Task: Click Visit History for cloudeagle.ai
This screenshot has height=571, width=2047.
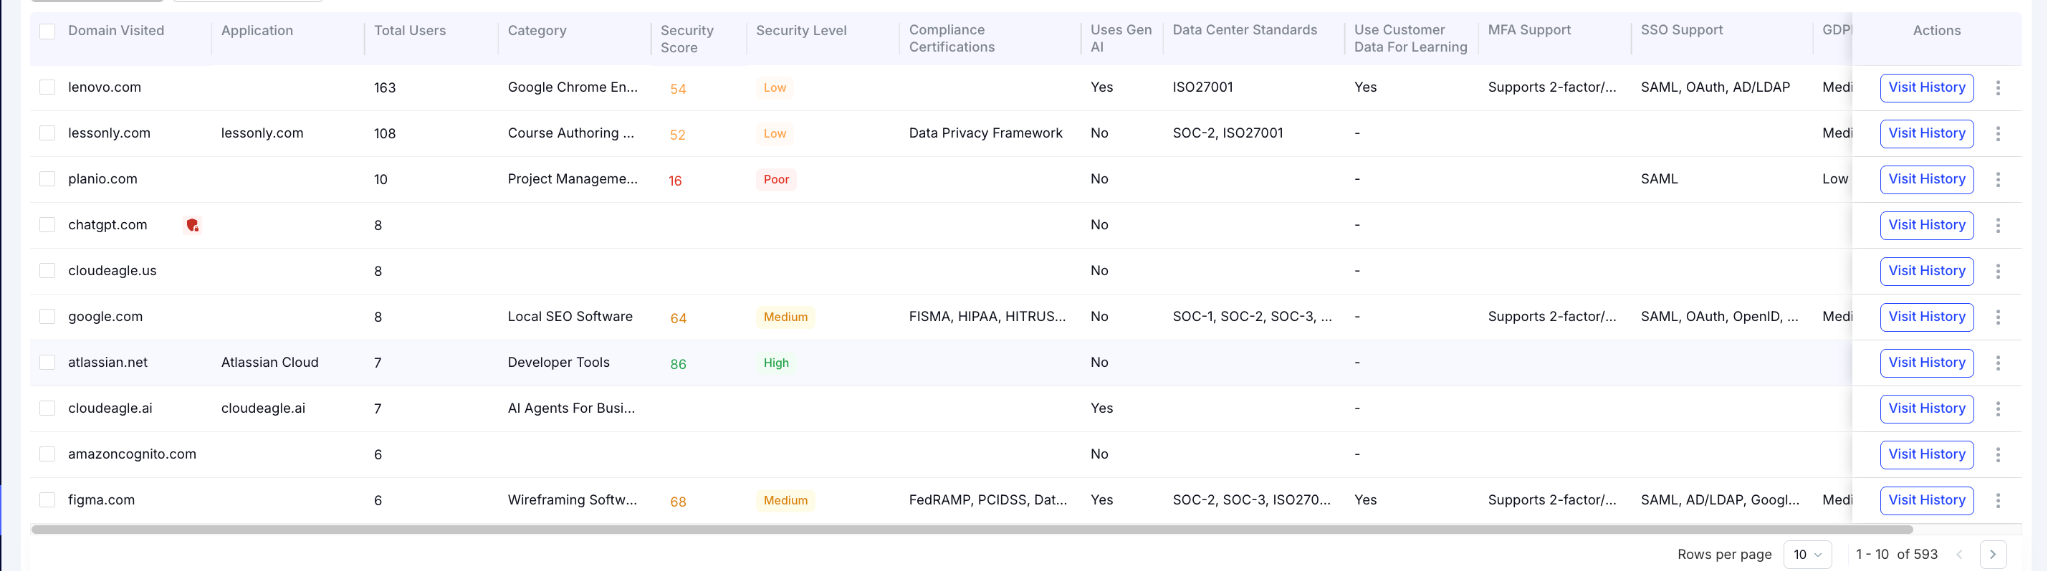Action: 1927,409
